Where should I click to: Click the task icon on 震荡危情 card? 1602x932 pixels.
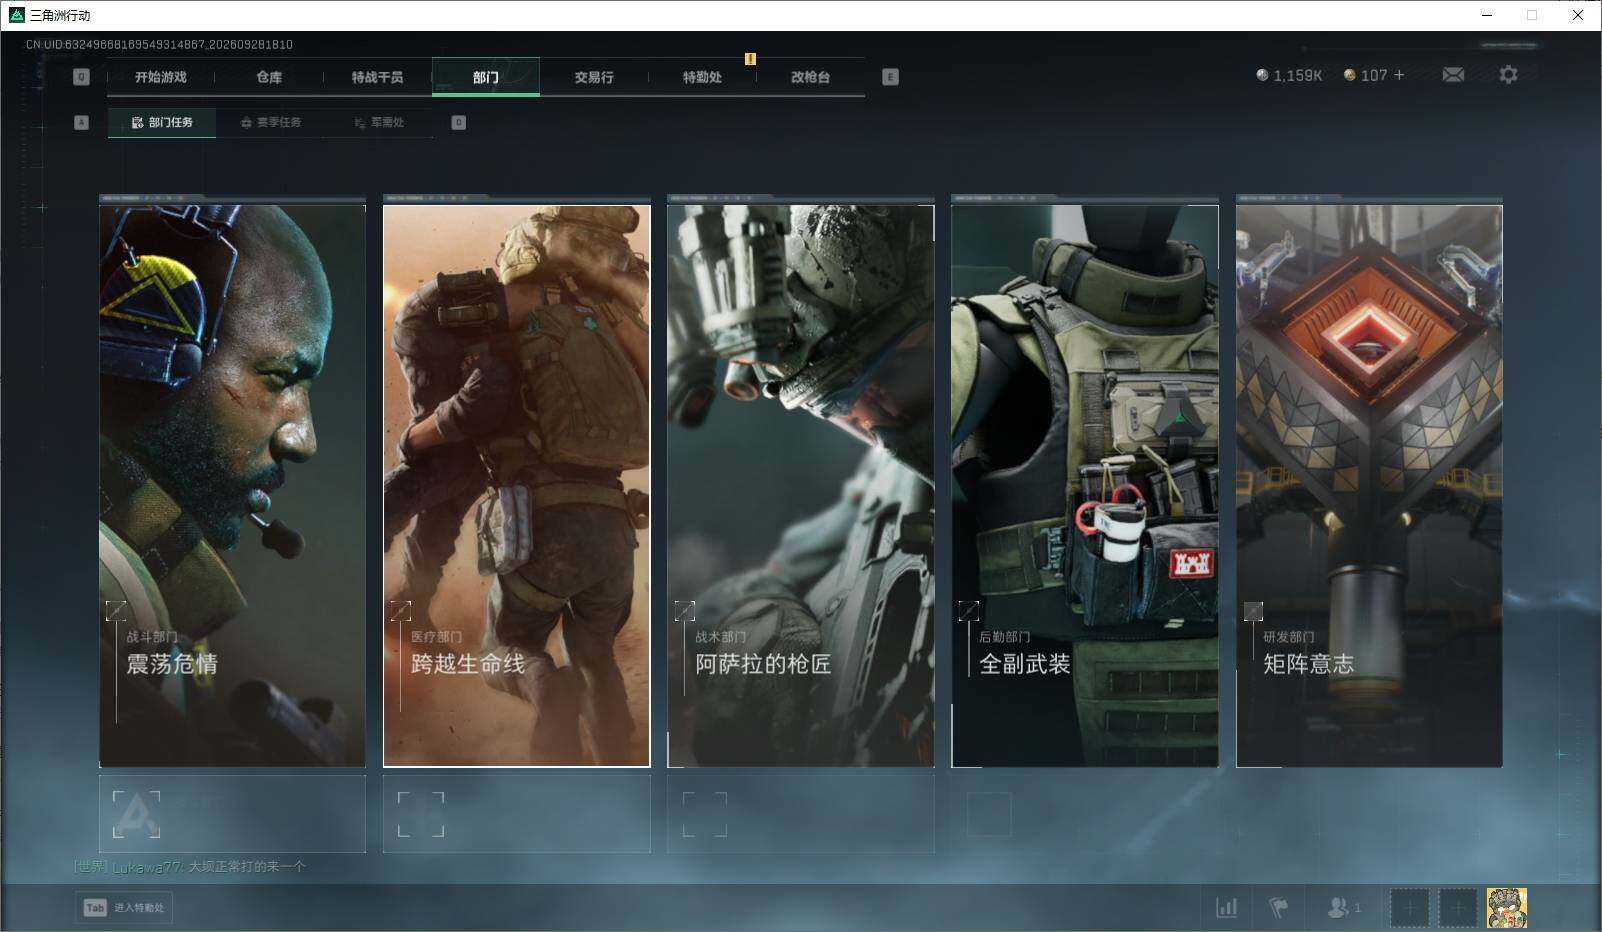pos(116,610)
